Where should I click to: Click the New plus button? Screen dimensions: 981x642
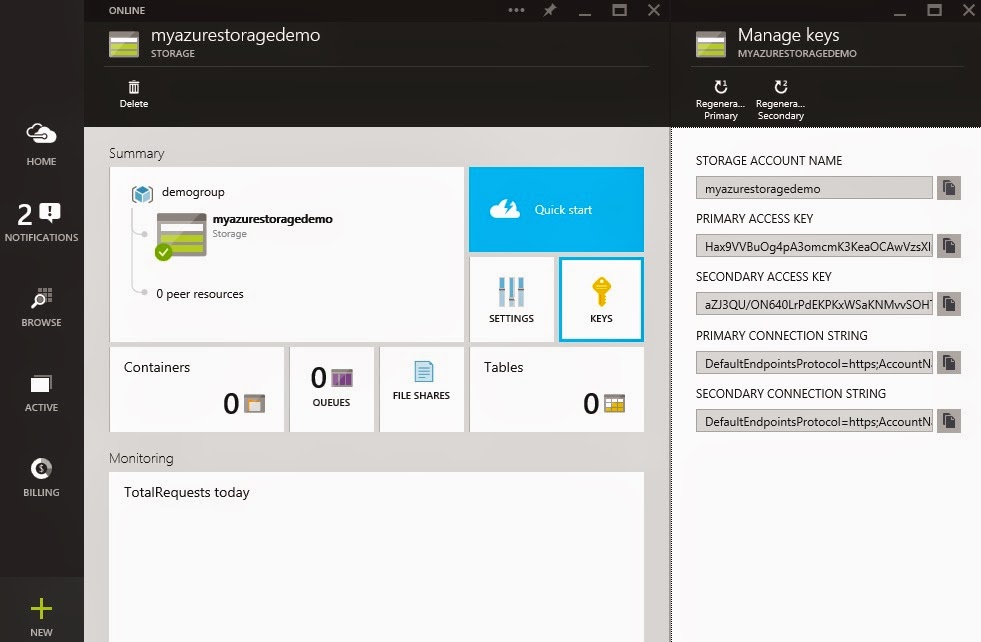41,616
